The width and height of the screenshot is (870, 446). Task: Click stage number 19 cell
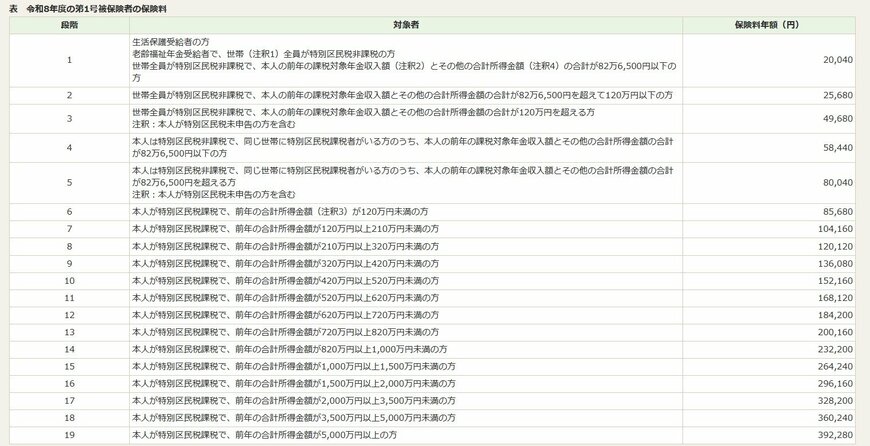[69, 435]
